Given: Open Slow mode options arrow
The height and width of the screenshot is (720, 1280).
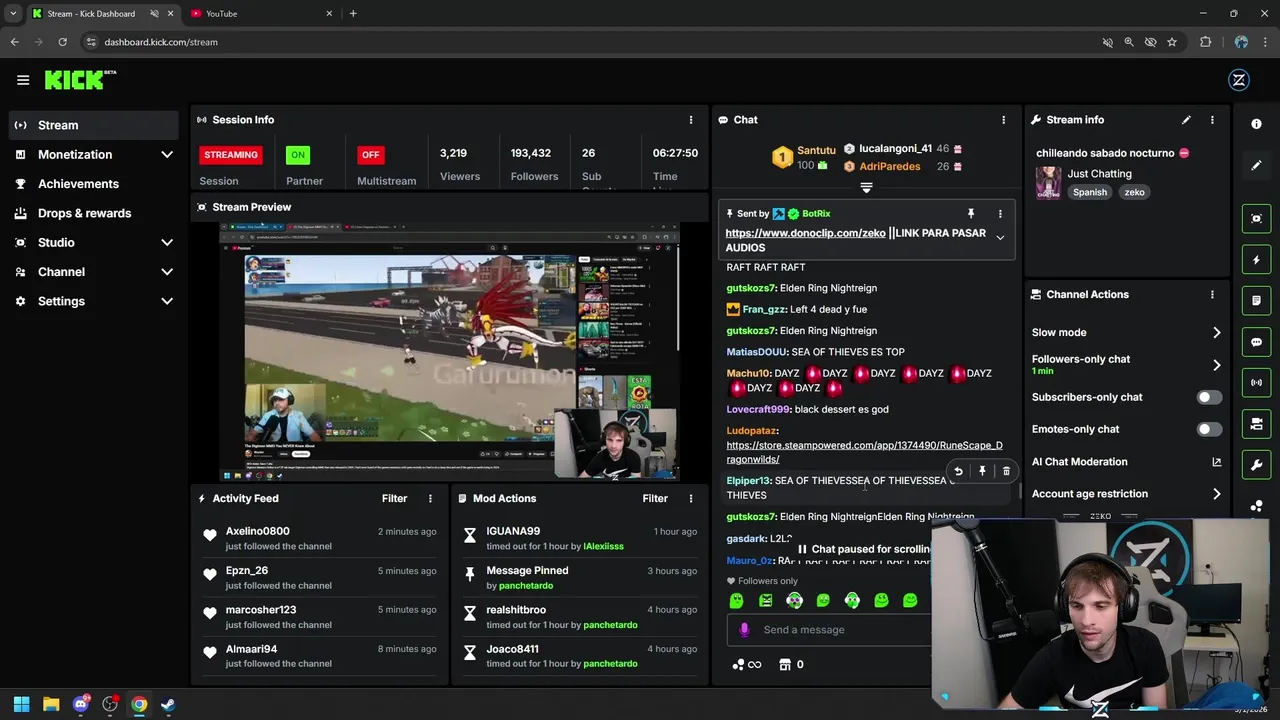Looking at the screenshot, I should (x=1216, y=333).
